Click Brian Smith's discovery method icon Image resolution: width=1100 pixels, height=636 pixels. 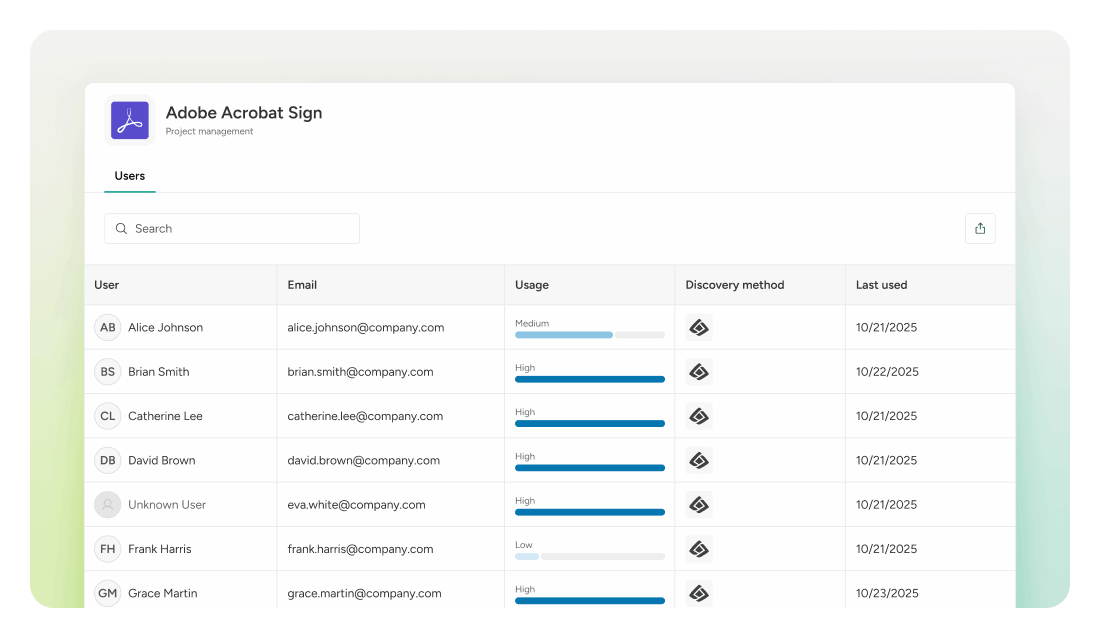coord(699,372)
